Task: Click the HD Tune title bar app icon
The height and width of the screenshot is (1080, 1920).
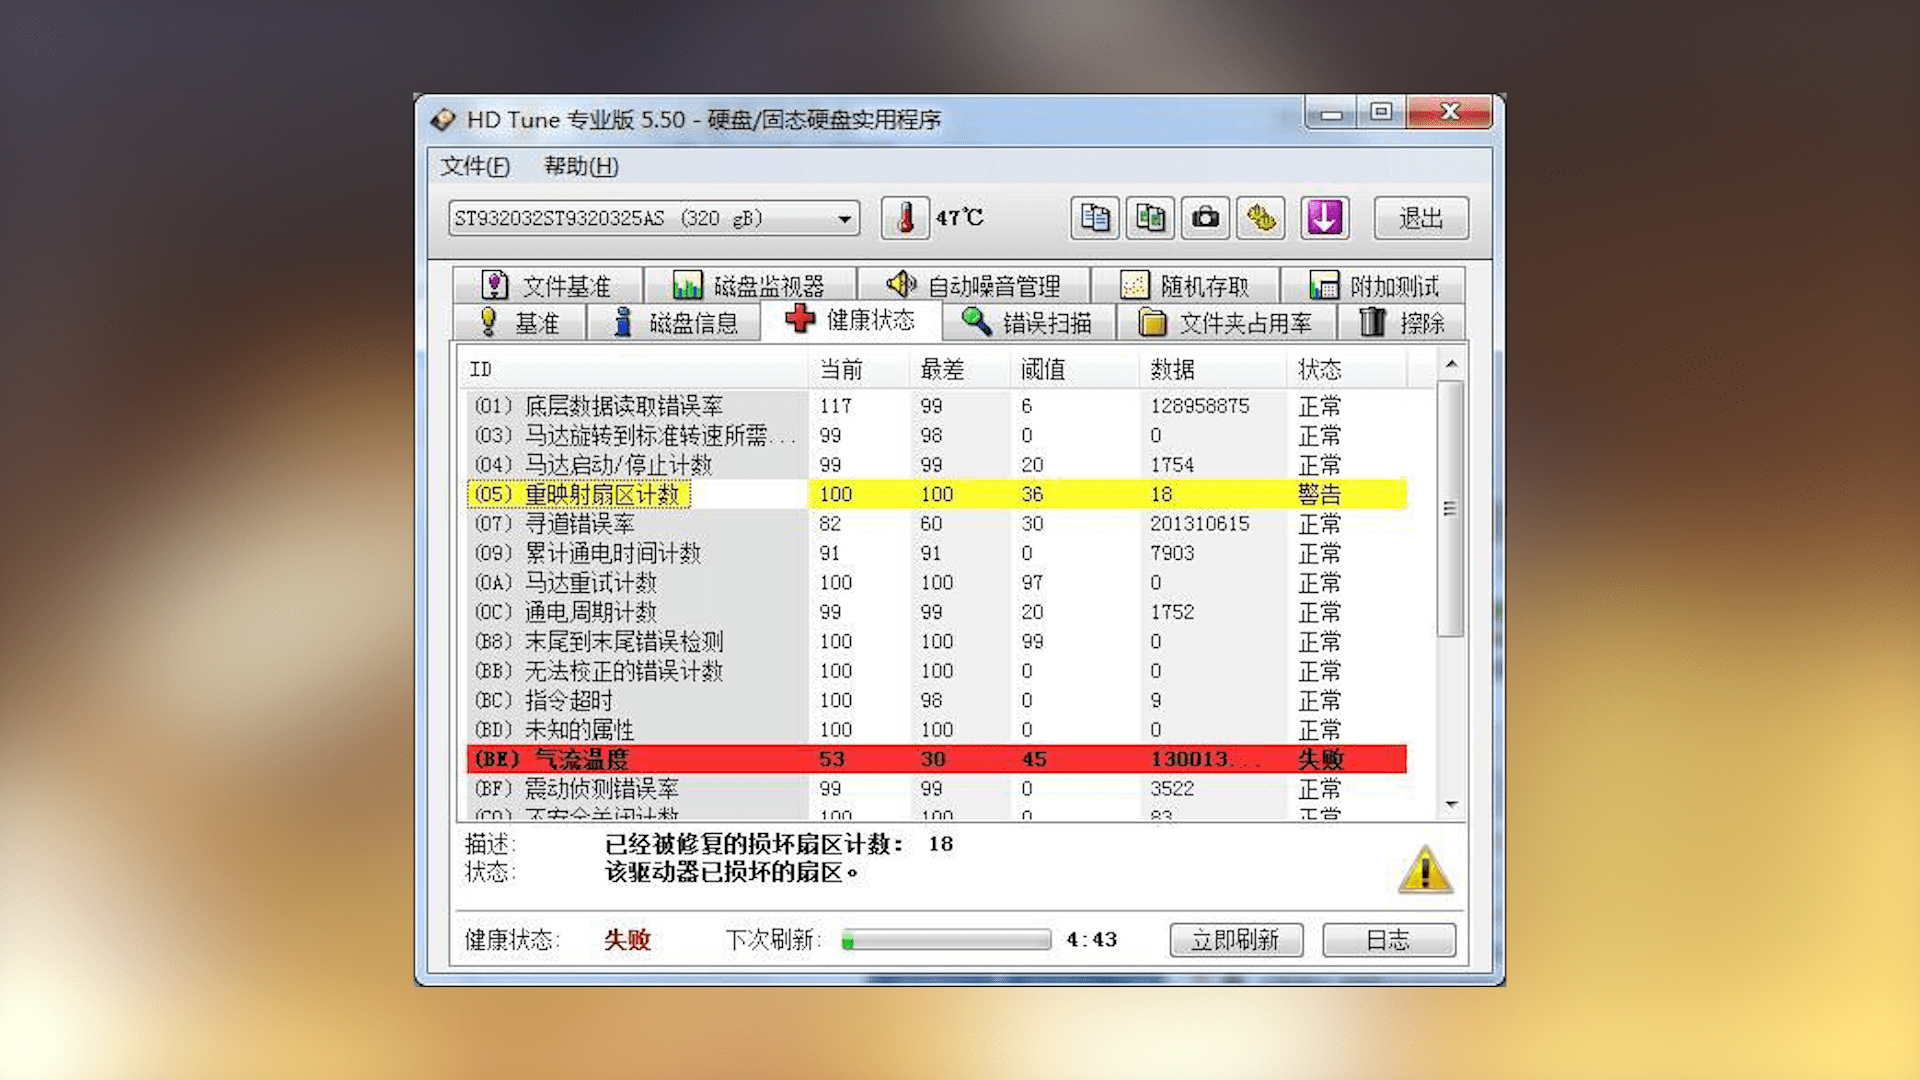Action: click(x=443, y=120)
